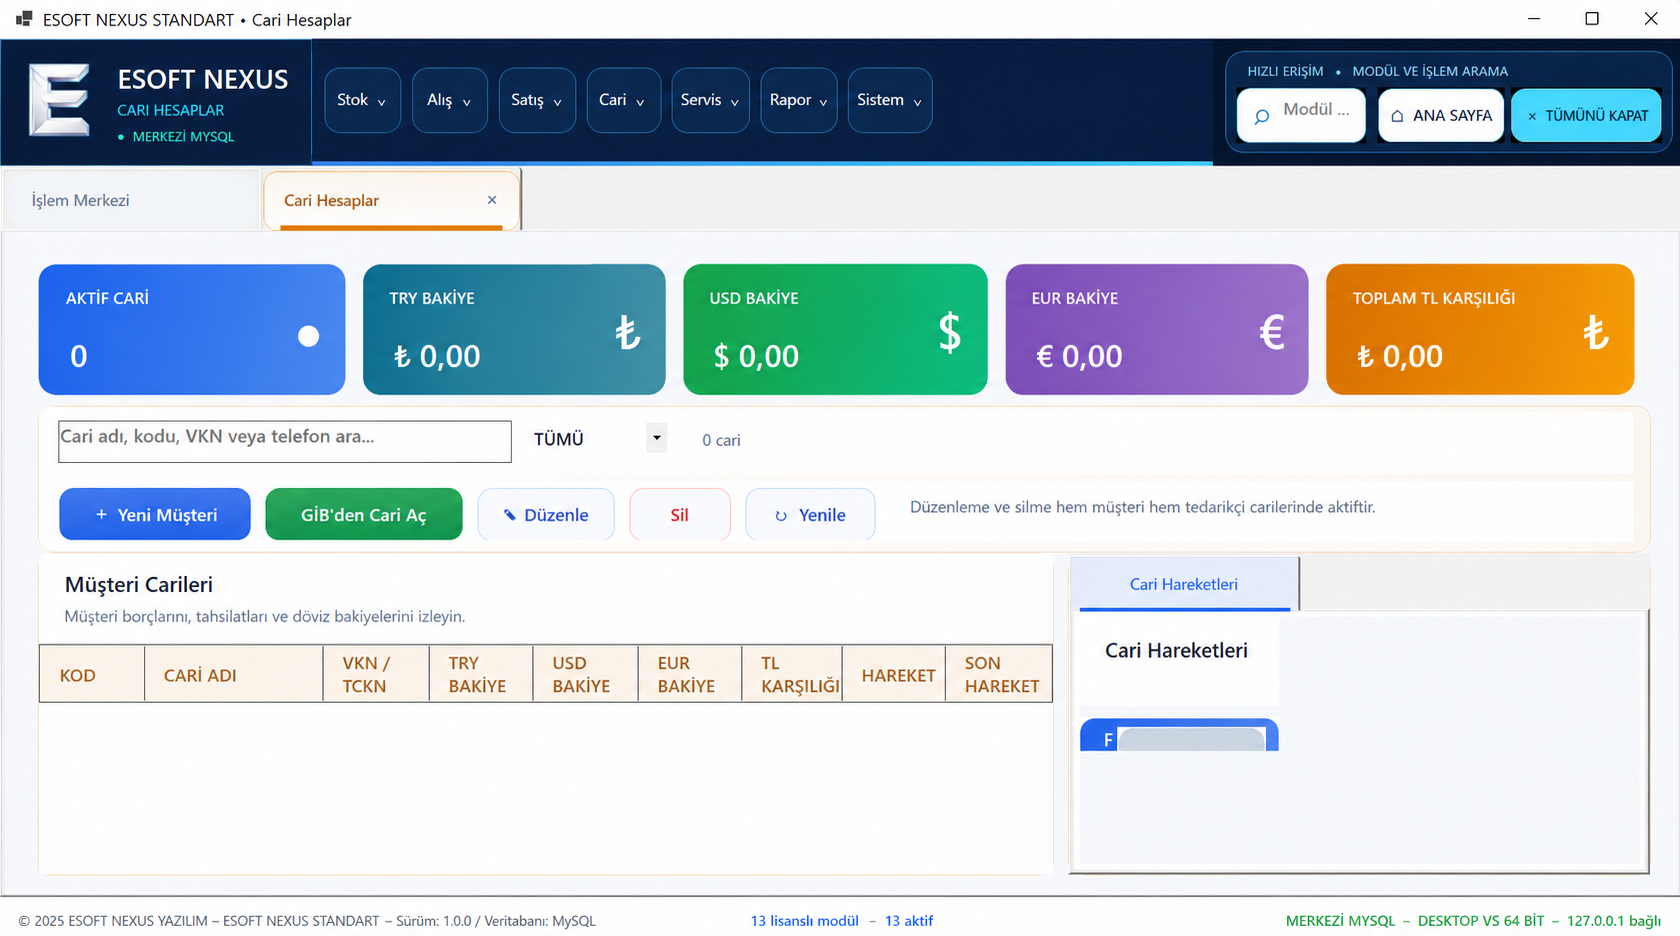Viewport: 1680px width, 936px height.
Task: Click the '€ 0,00' EUR balance value
Action: coord(1079,356)
